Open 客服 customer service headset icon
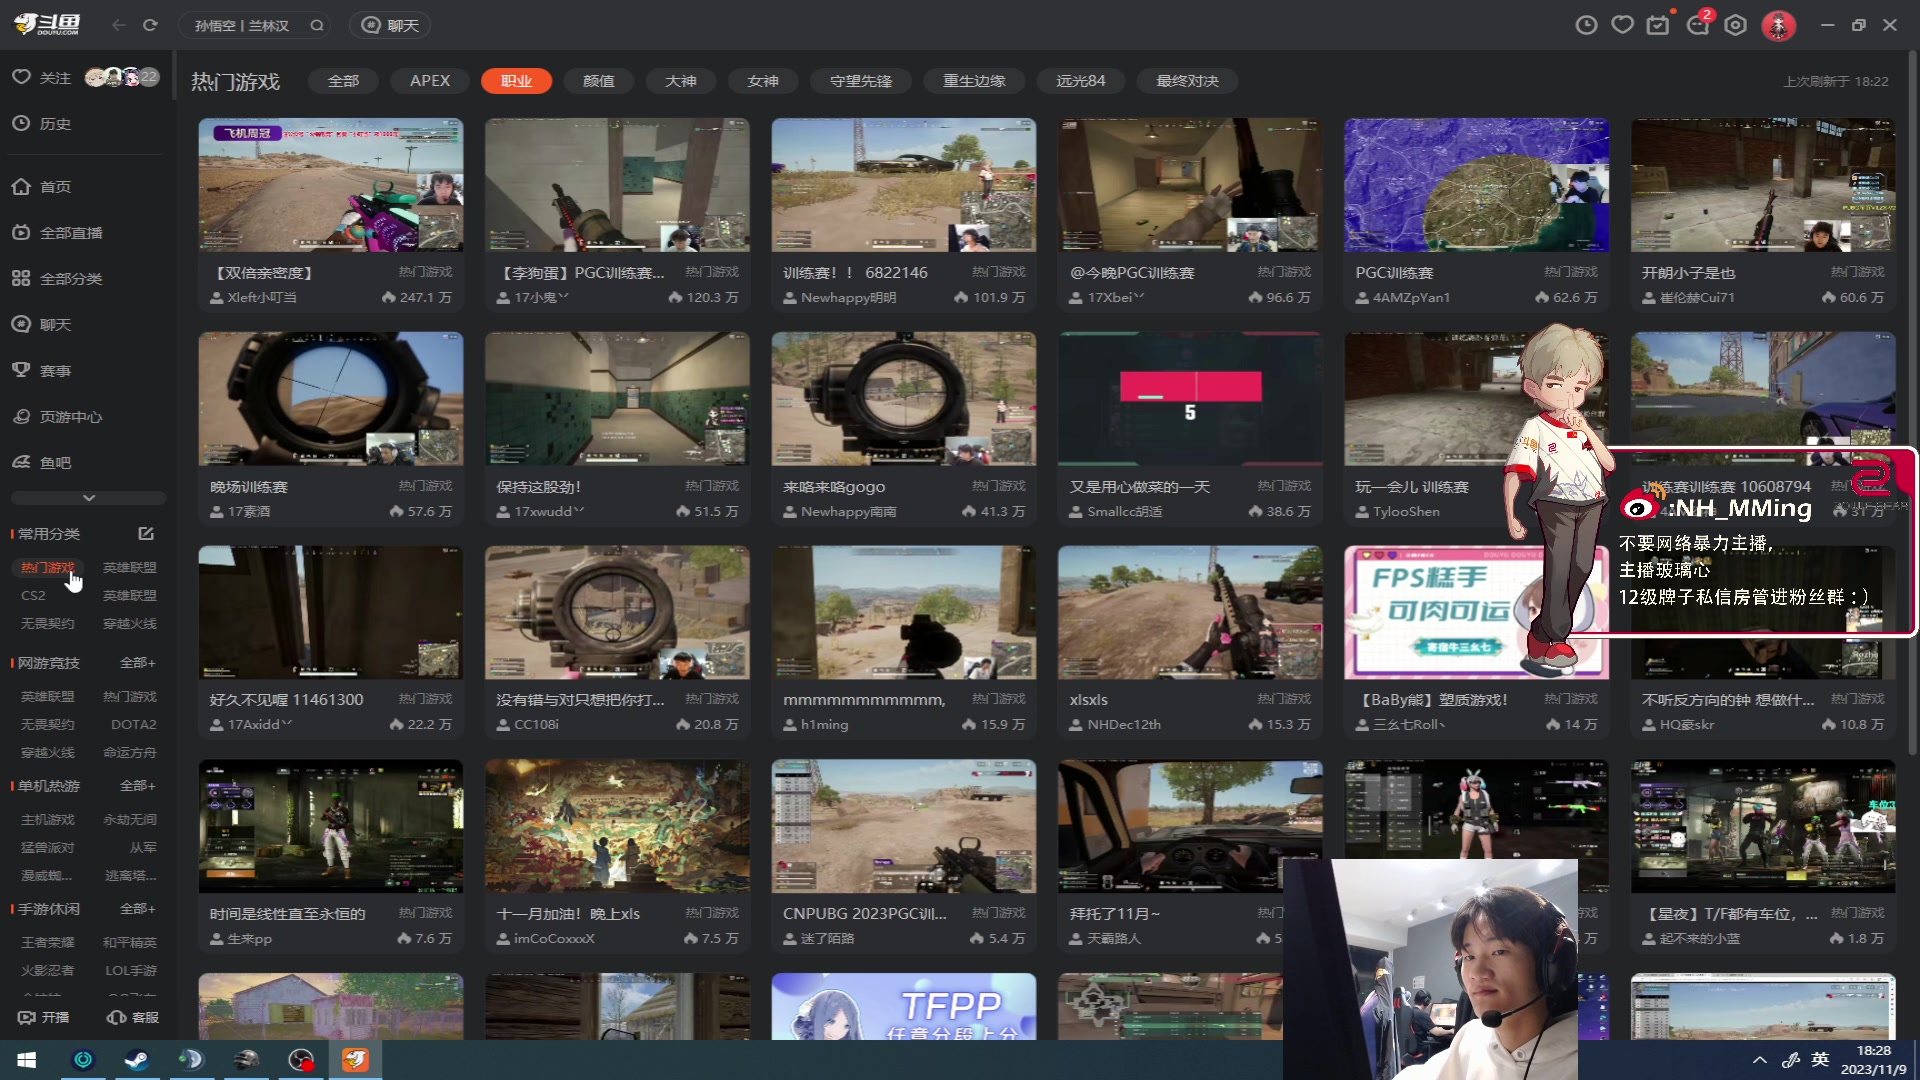Image resolution: width=1920 pixels, height=1080 pixels. 132,1017
